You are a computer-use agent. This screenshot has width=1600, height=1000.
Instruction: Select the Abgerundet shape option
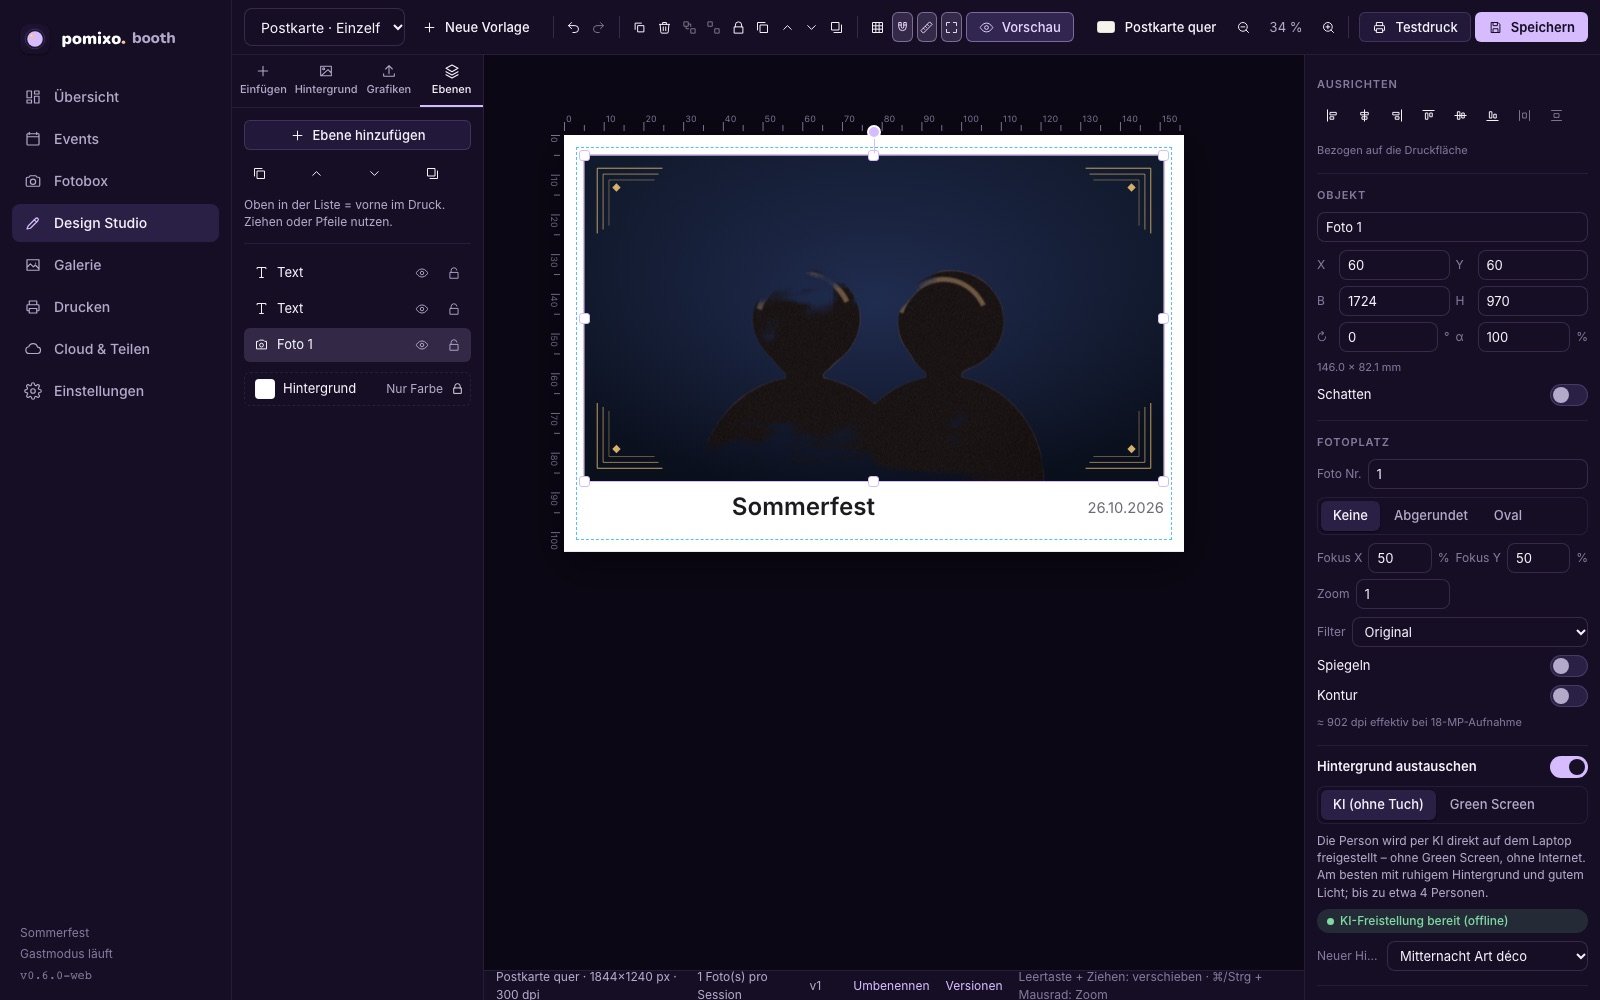(1430, 516)
